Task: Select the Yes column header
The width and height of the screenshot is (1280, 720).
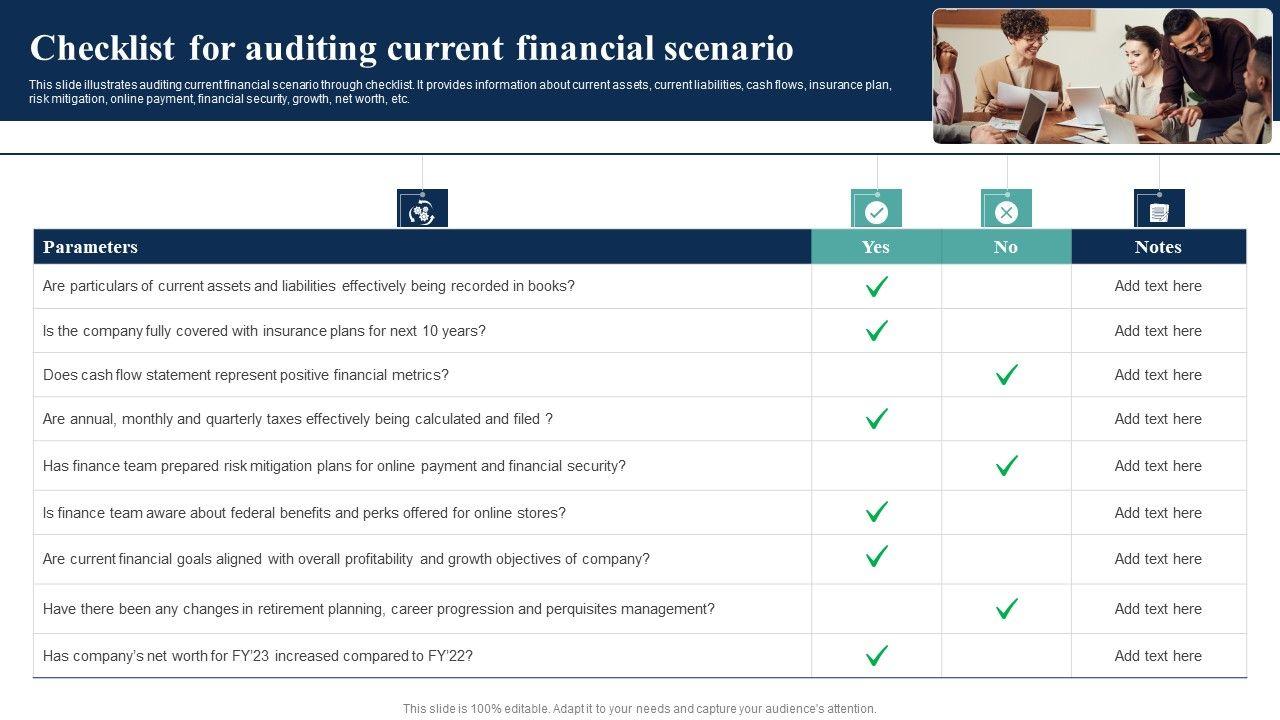Action: (x=876, y=247)
